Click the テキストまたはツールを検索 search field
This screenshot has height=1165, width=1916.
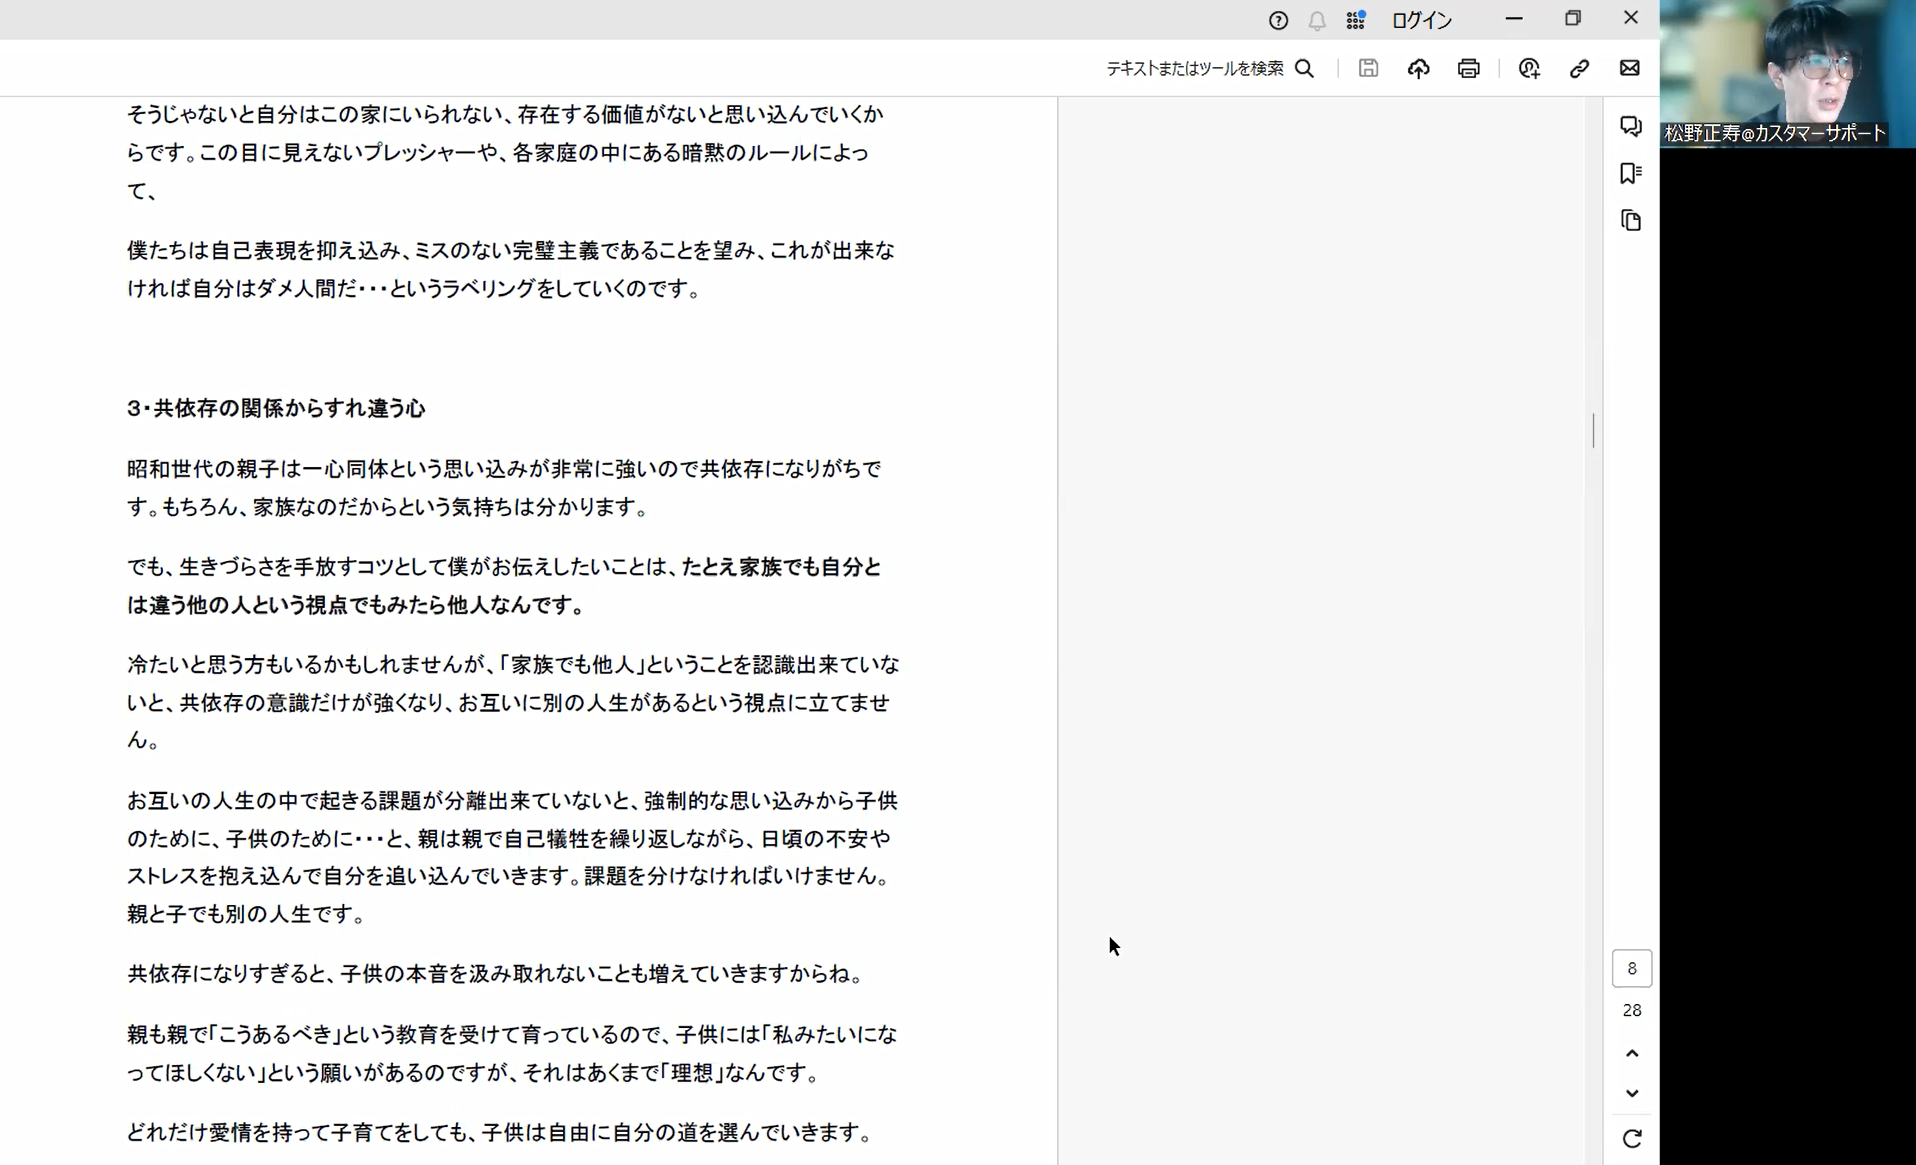pyautogui.click(x=1194, y=68)
